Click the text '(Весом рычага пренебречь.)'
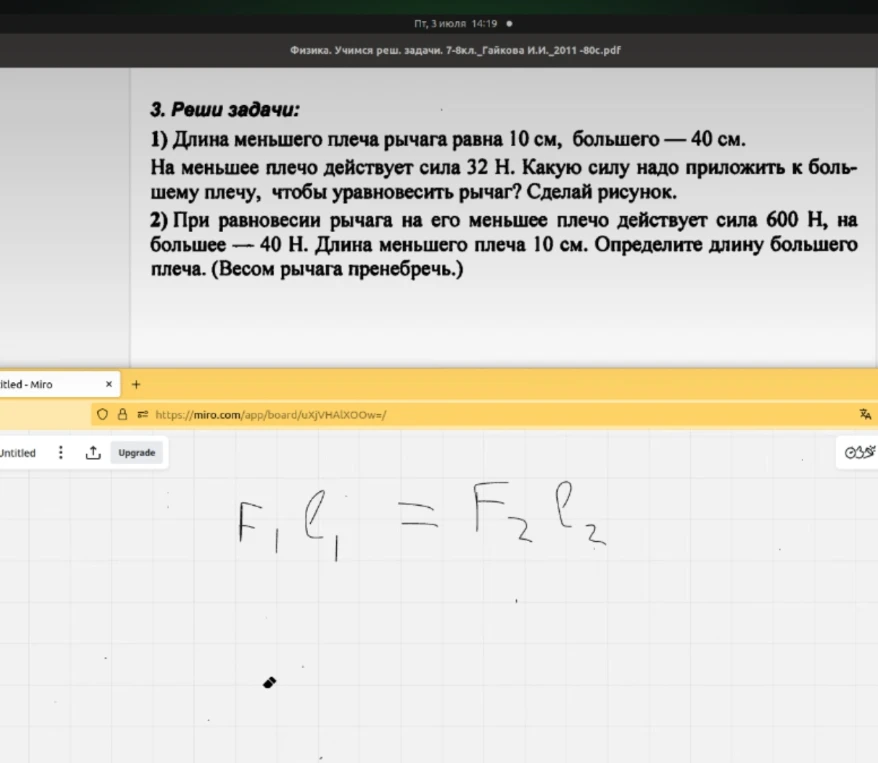This screenshot has height=763, width=878. click(x=337, y=269)
